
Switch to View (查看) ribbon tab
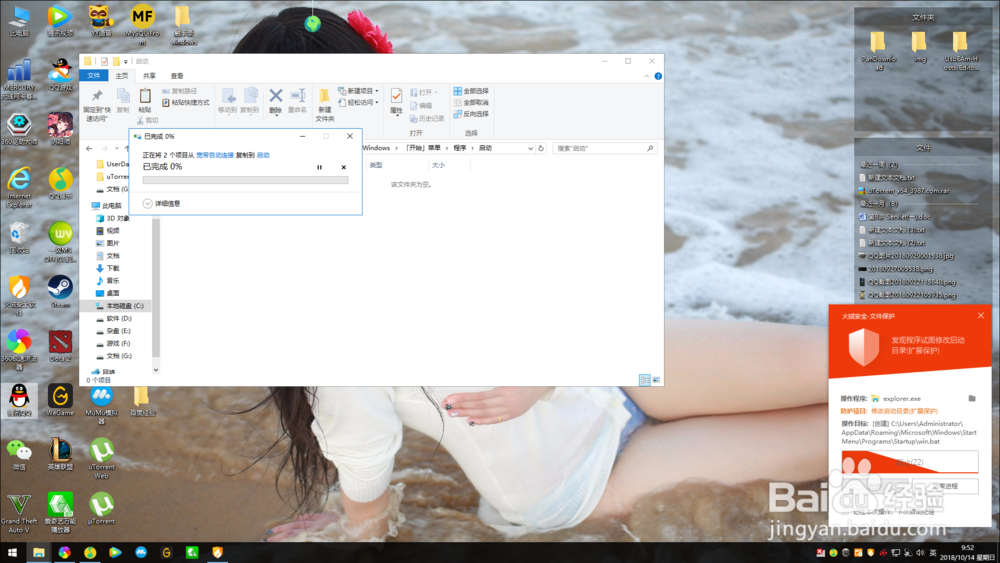177,76
